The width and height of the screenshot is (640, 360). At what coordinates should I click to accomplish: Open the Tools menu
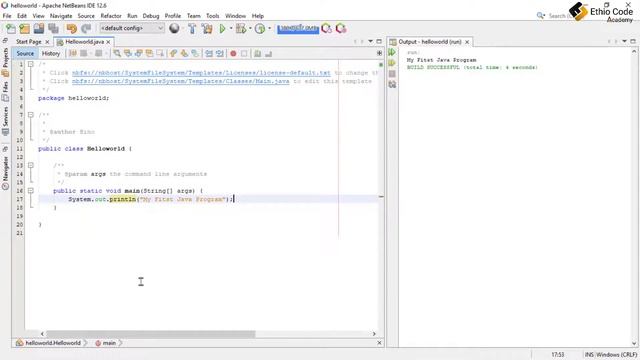point(213,16)
